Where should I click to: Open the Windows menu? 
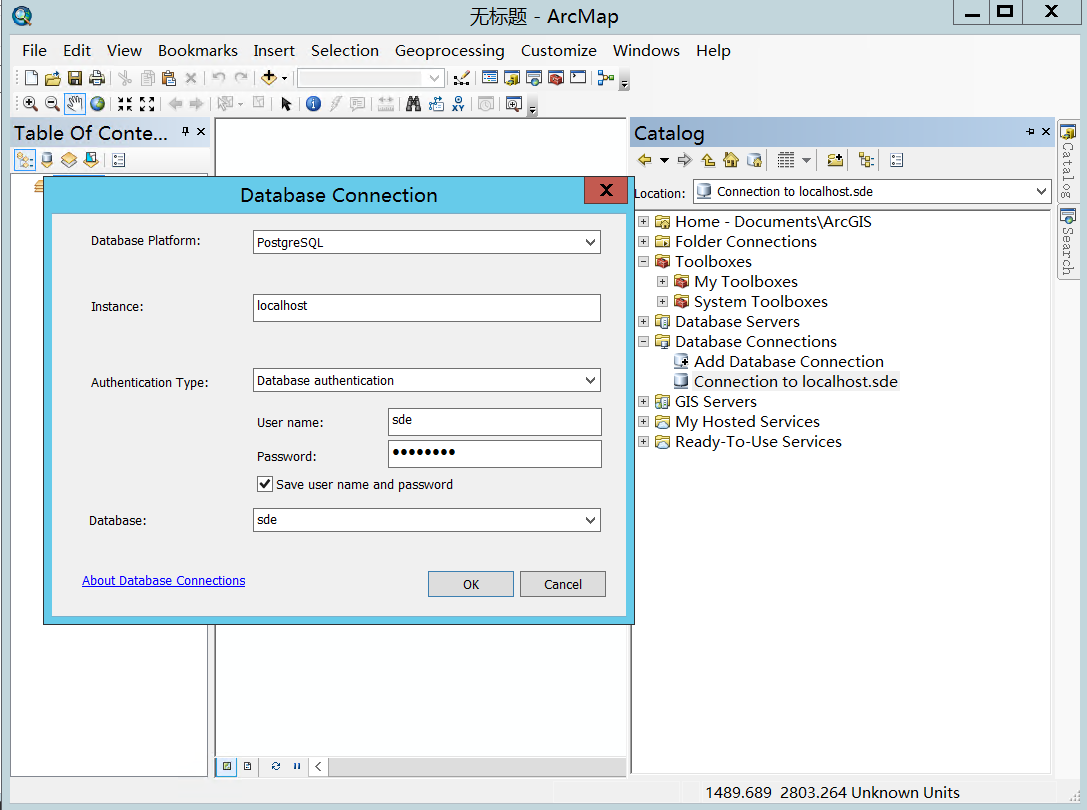click(646, 51)
